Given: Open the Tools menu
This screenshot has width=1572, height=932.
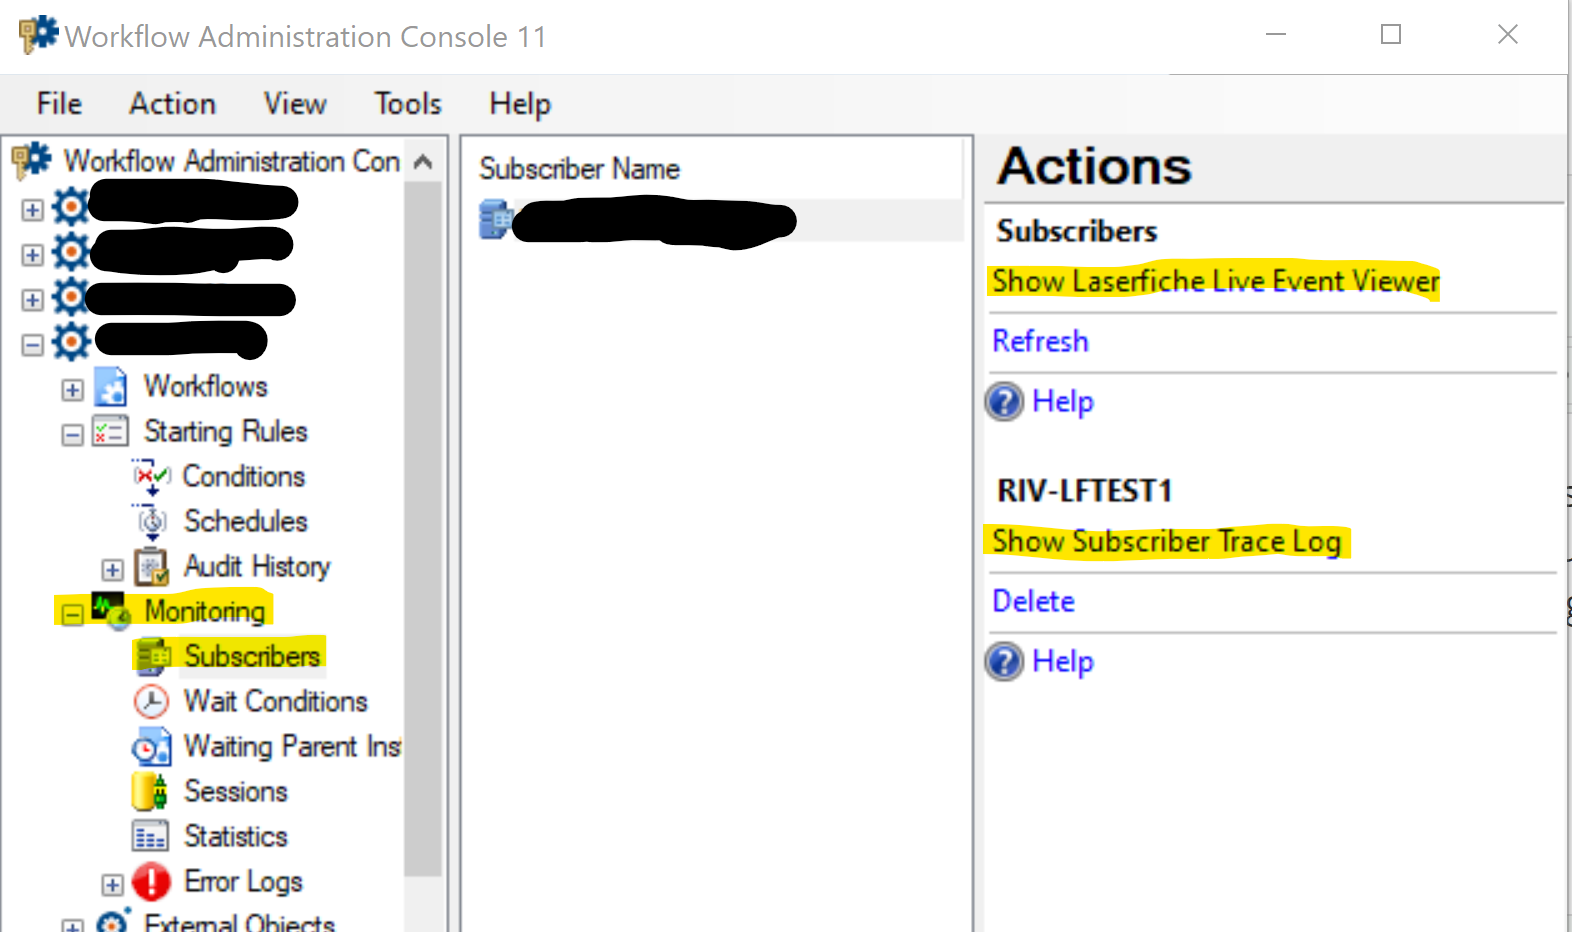Looking at the screenshot, I should tap(408, 104).
